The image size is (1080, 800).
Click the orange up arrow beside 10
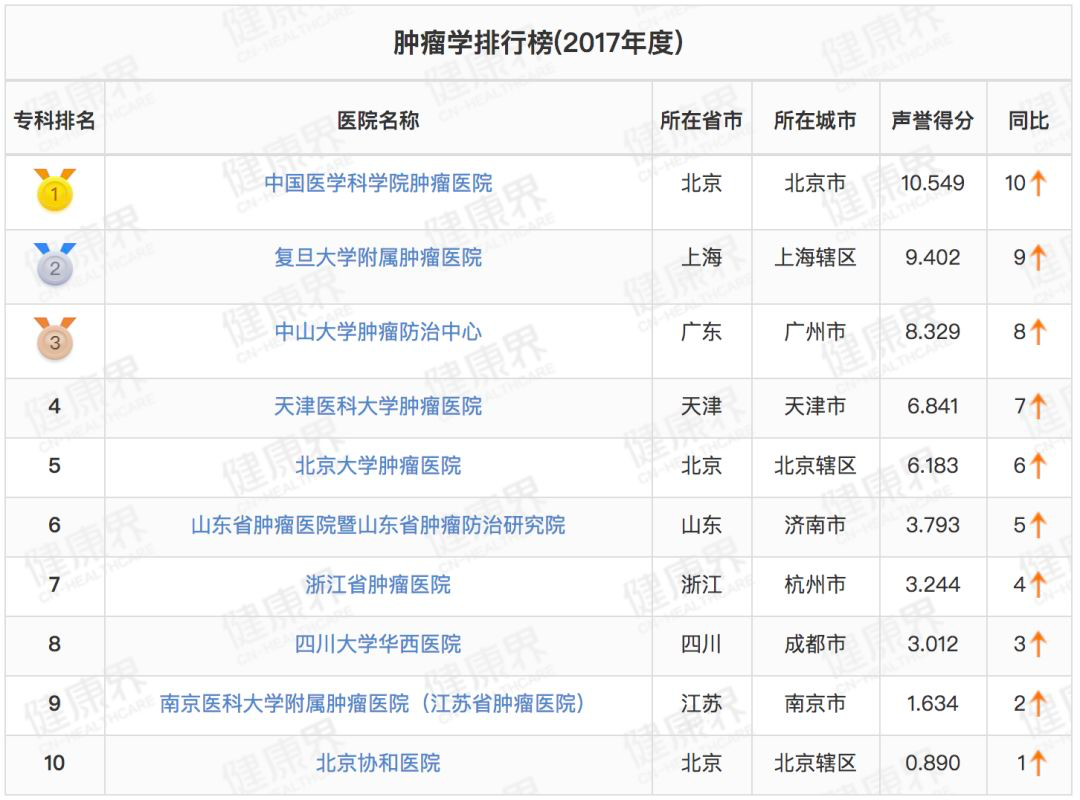pyautogui.click(x=1038, y=183)
